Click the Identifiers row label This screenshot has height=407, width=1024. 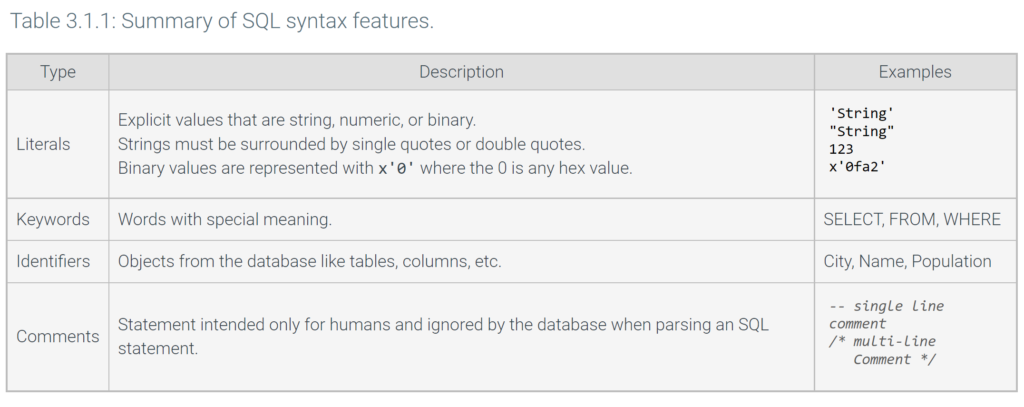click(x=53, y=261)
